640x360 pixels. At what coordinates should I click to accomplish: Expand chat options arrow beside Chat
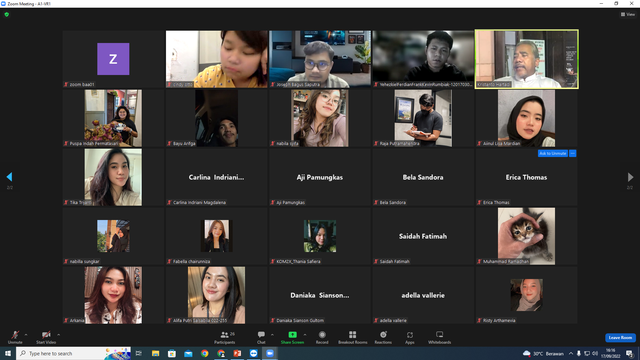(x=272, y=335)
